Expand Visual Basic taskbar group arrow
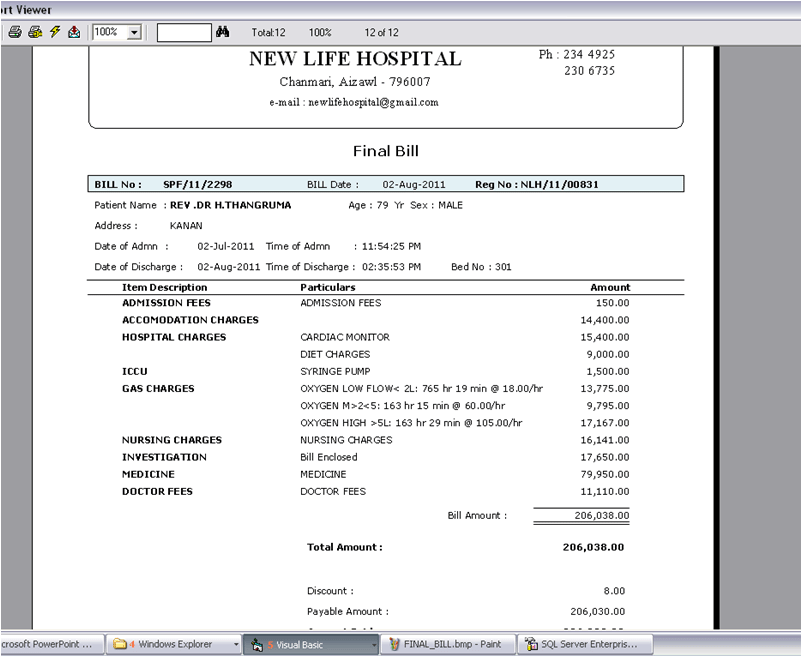Image resolution: width=802 pixels, height=657 pixels. click(374, 645)
